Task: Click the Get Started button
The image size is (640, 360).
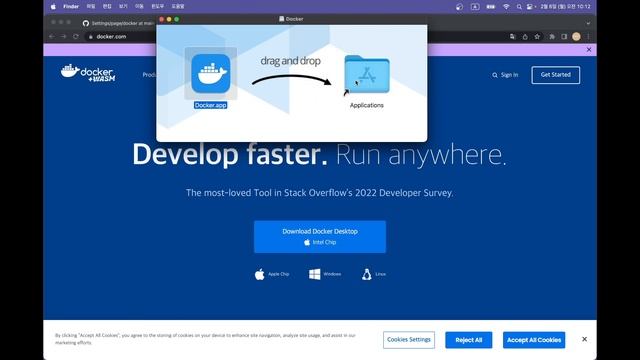Action: click(x=556, y=75)
